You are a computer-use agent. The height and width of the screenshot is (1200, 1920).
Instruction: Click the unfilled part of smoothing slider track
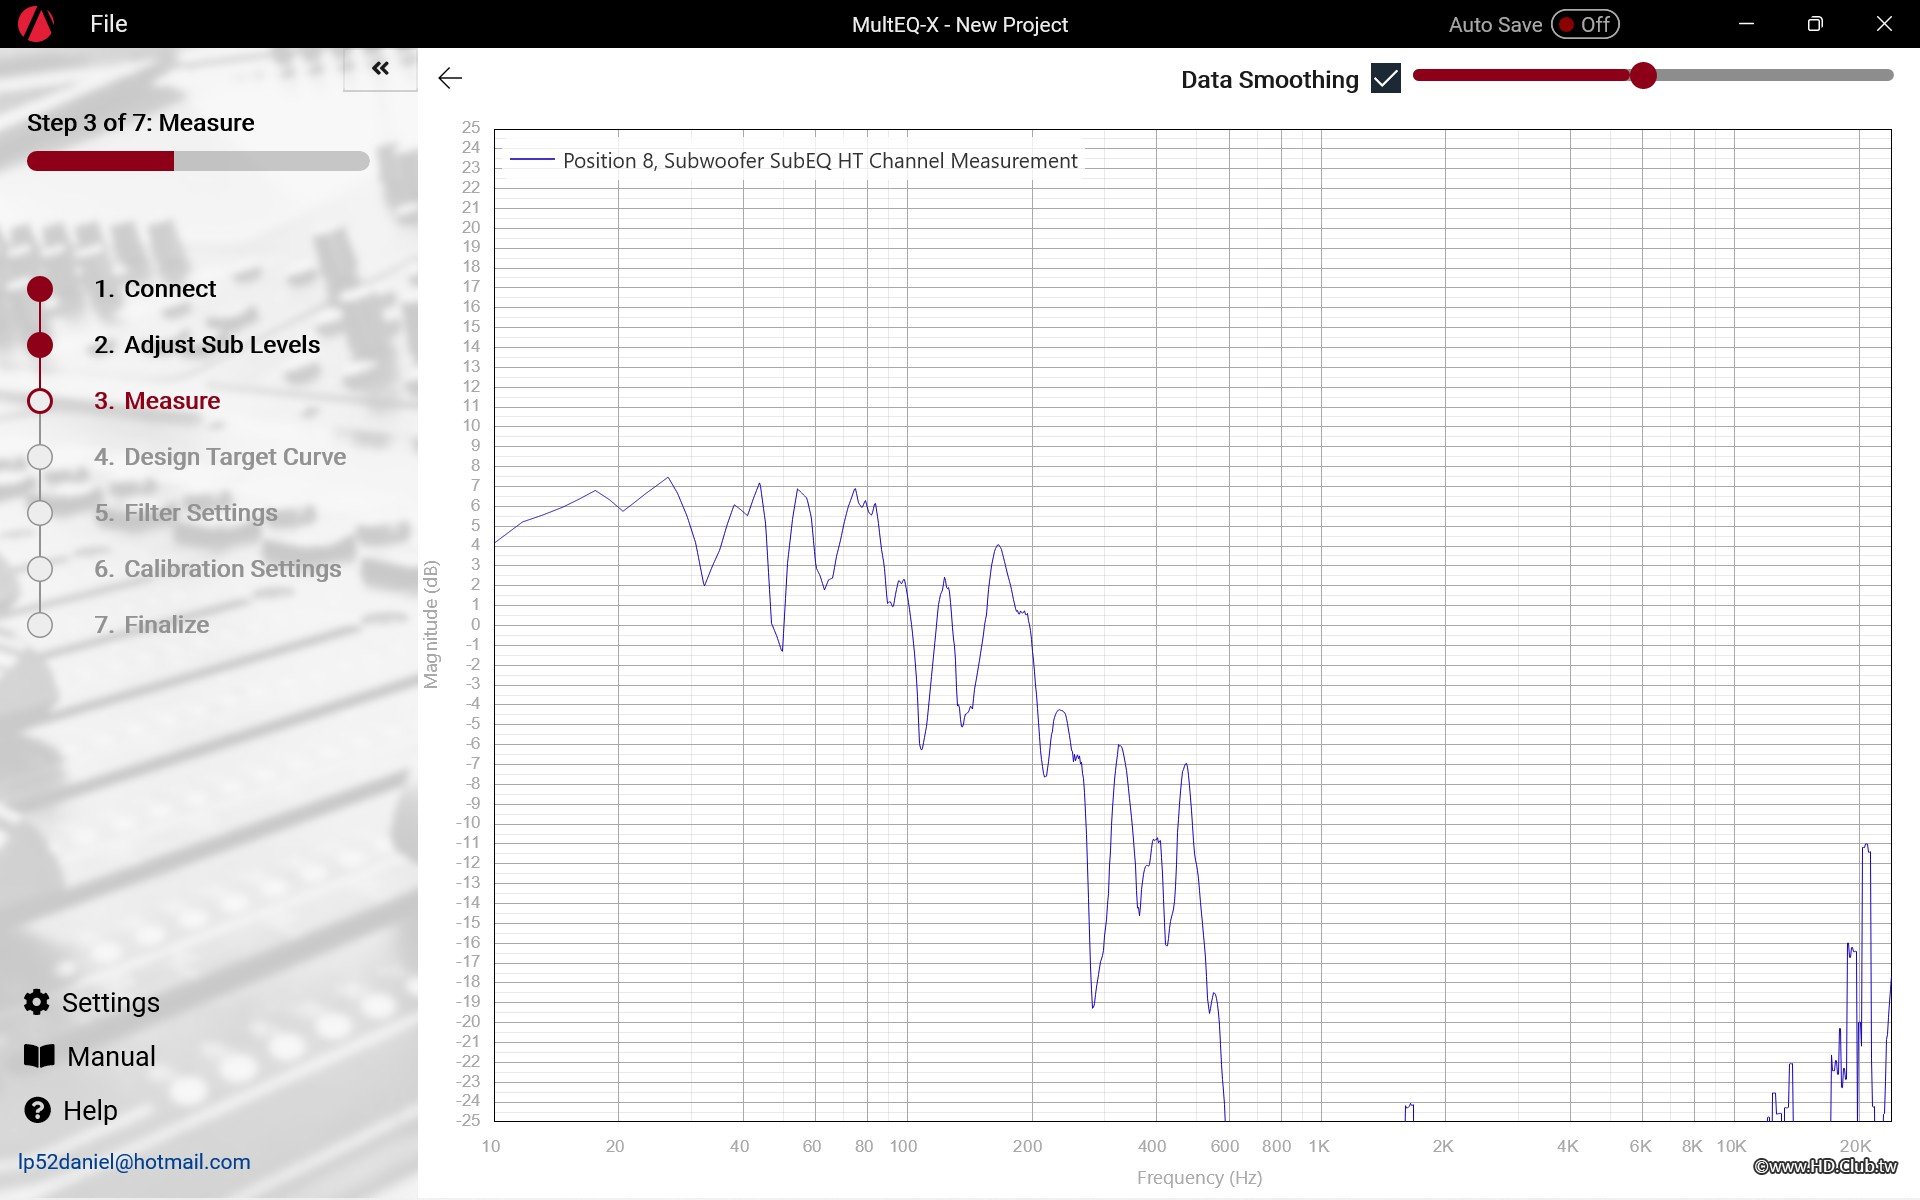(x=1775, y=75)
